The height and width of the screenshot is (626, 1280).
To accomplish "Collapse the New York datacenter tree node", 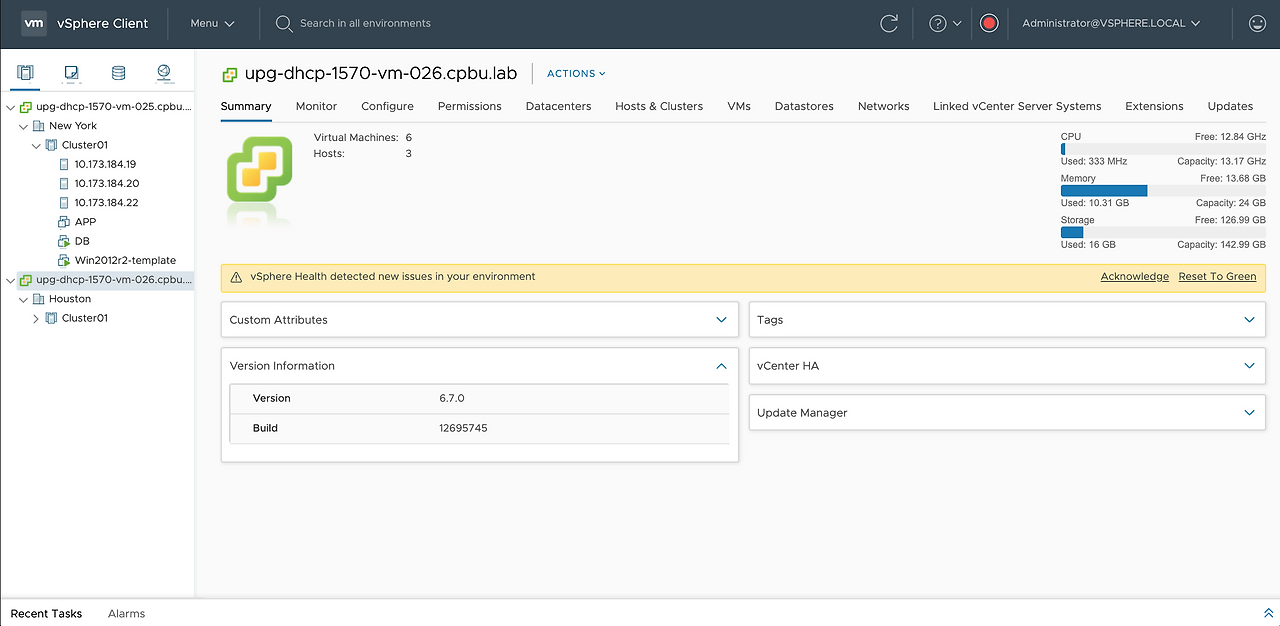I will pos(23,125).
